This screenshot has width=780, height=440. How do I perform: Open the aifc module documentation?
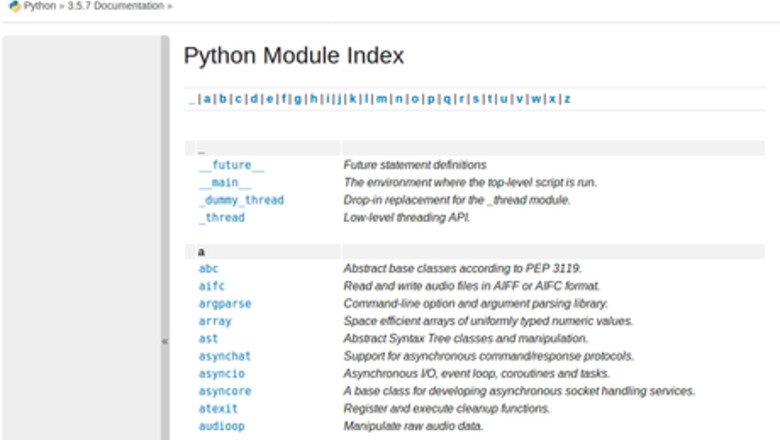(212, 286)
